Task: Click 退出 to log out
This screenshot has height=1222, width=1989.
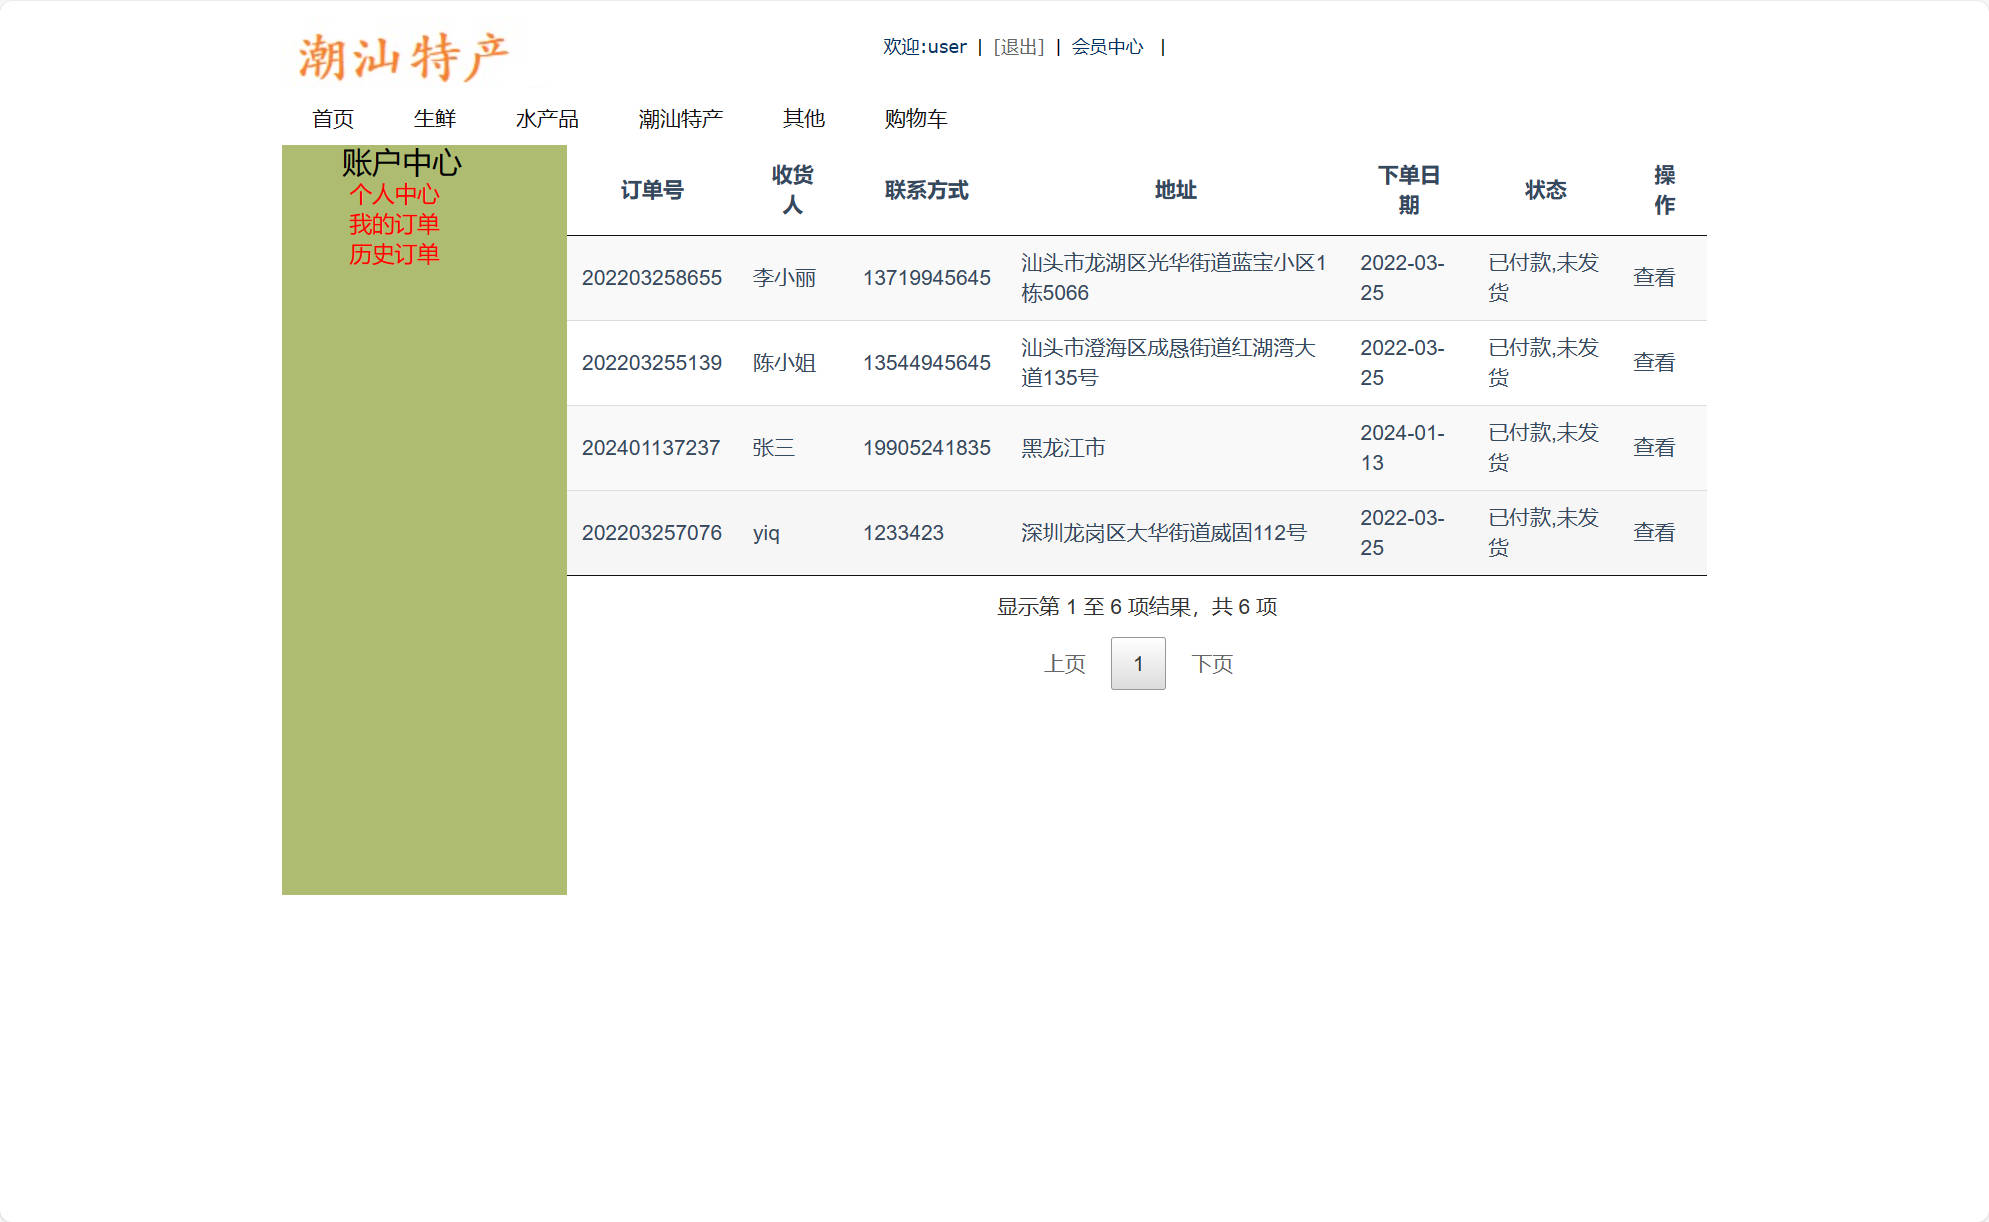Action: pos(1017,46)
